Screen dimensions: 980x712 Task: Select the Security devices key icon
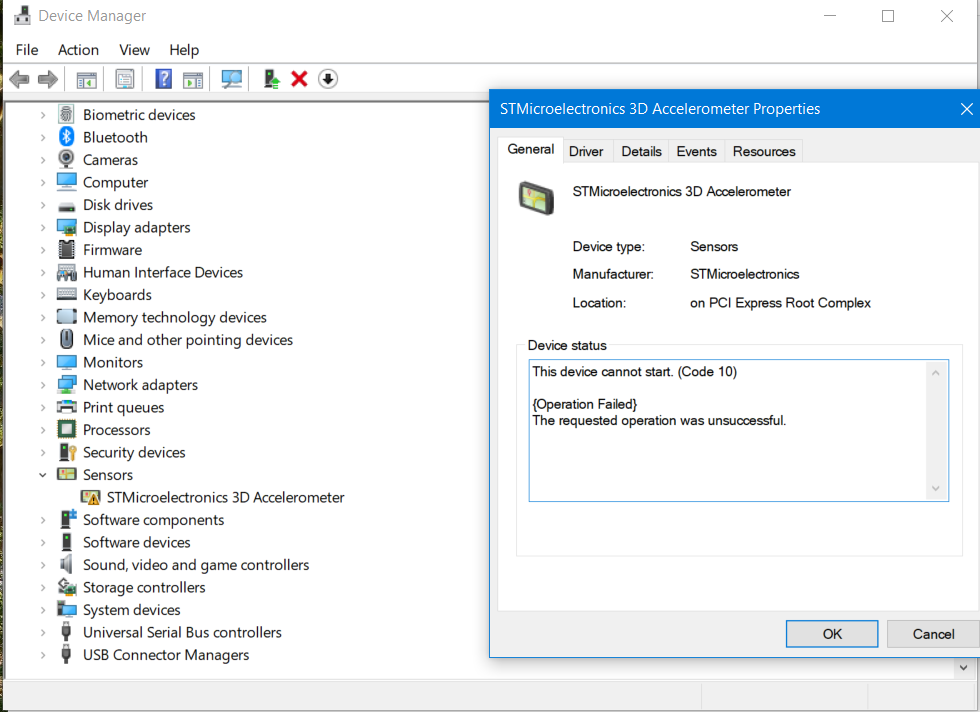(x=67, y=452)
